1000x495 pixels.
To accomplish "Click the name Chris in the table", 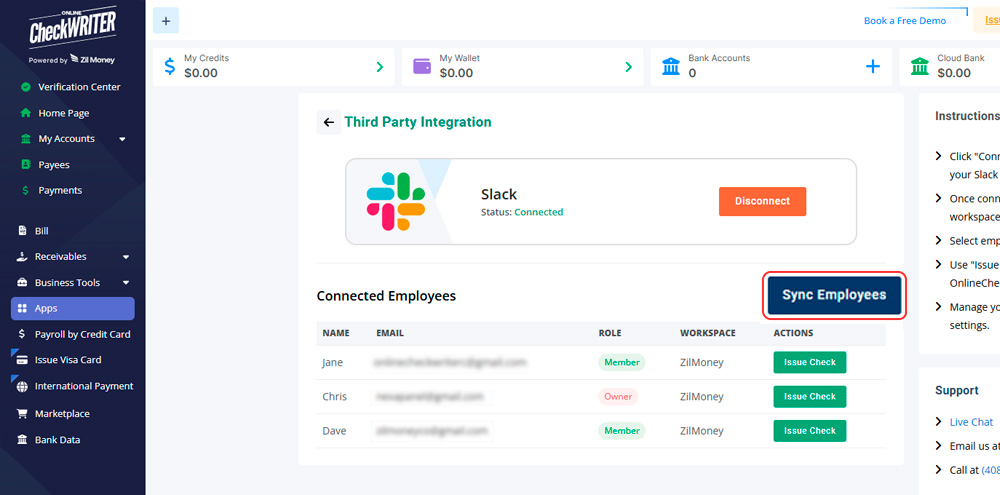I will coord(334,396).
